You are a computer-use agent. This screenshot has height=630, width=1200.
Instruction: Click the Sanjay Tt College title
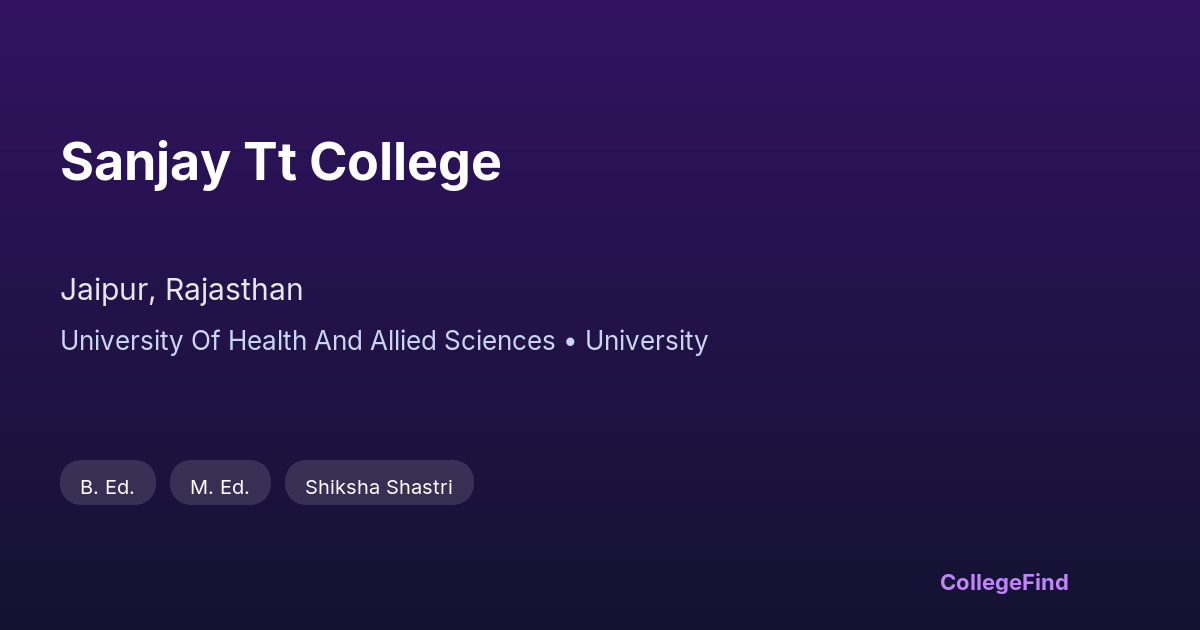click(x=280, y=162)
